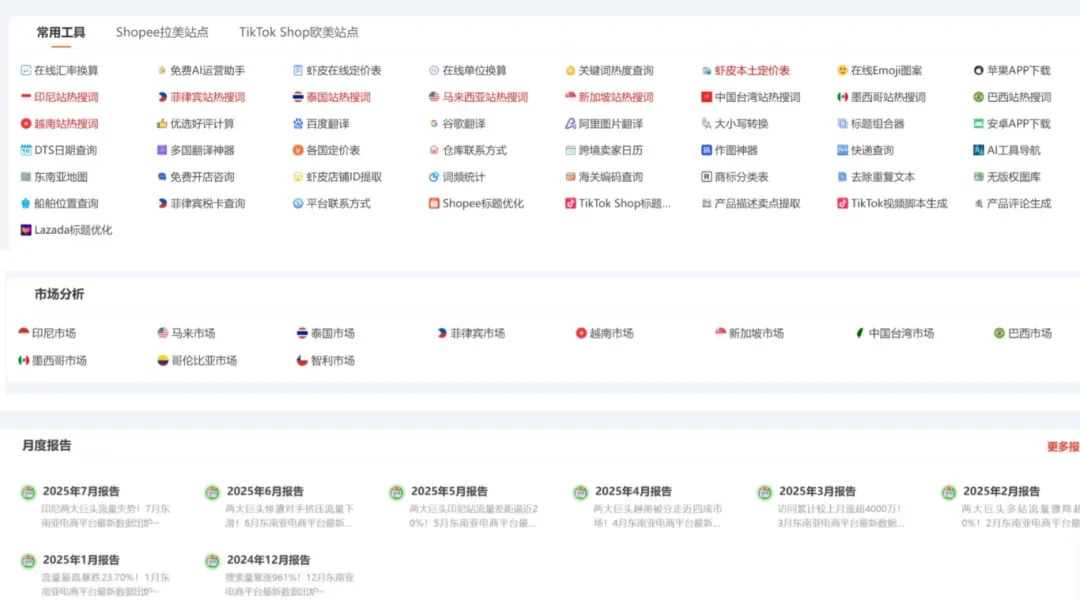Click the icon beside 在线汇率换算
Viewport: 1080px width, 600px height.
[x=25, y=70]
